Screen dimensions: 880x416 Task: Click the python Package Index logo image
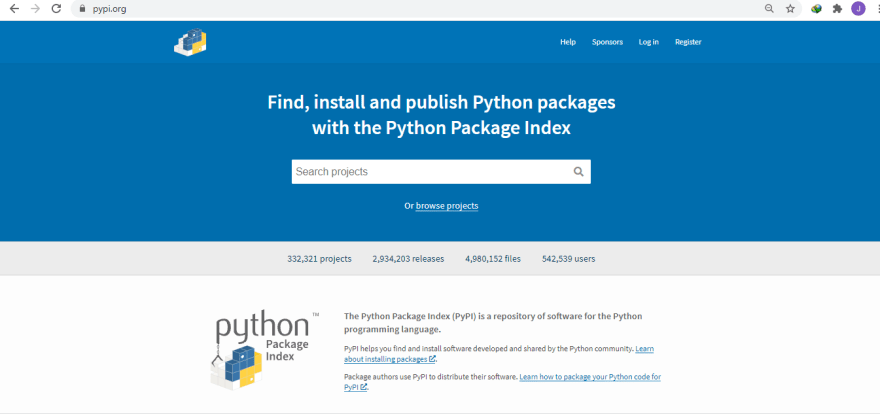click(x=263, y=349)
